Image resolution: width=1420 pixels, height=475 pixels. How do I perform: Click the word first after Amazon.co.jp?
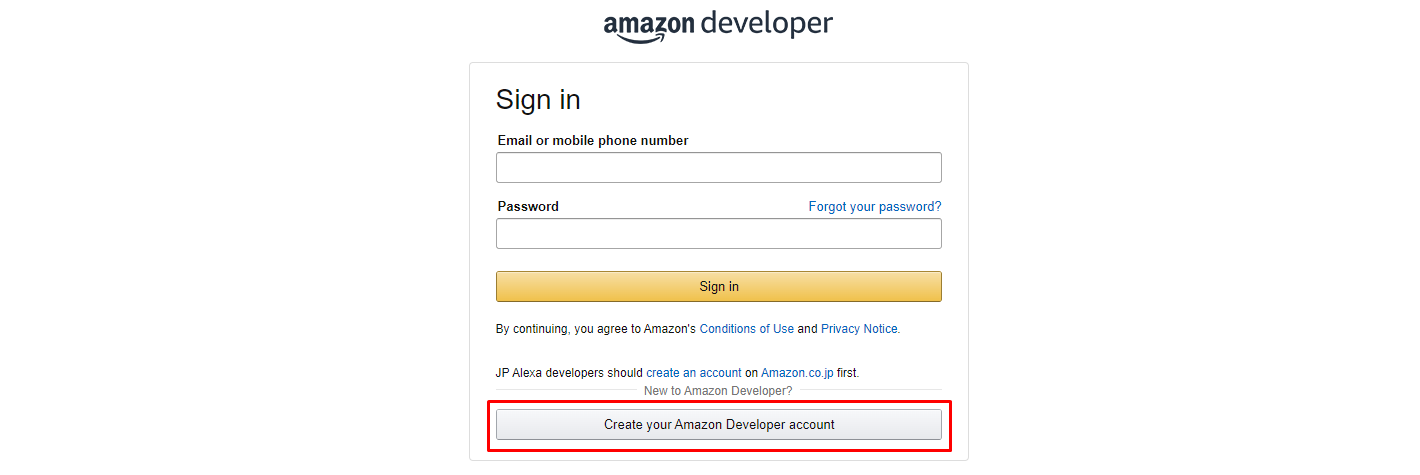(847, 373)
